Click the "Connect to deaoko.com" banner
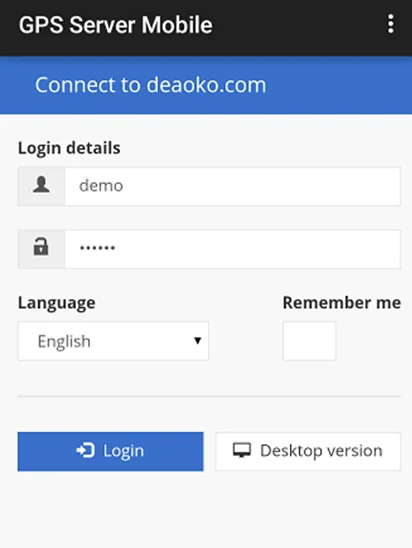 coord(206,85)
